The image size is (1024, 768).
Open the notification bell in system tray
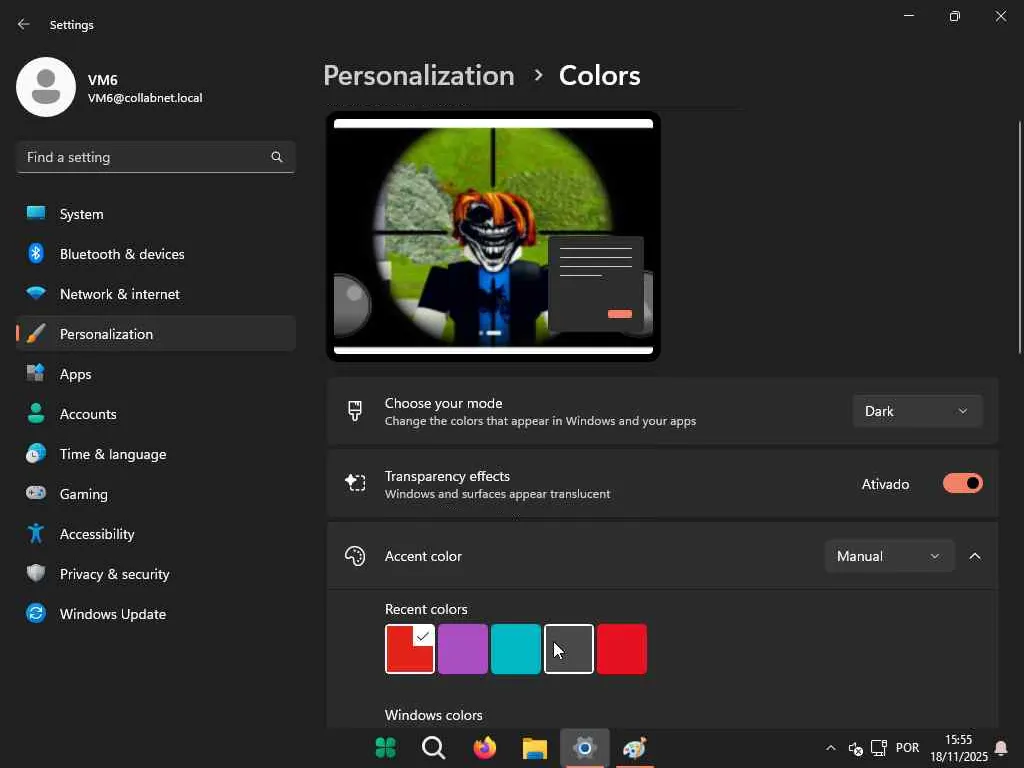pos(1000,748)
